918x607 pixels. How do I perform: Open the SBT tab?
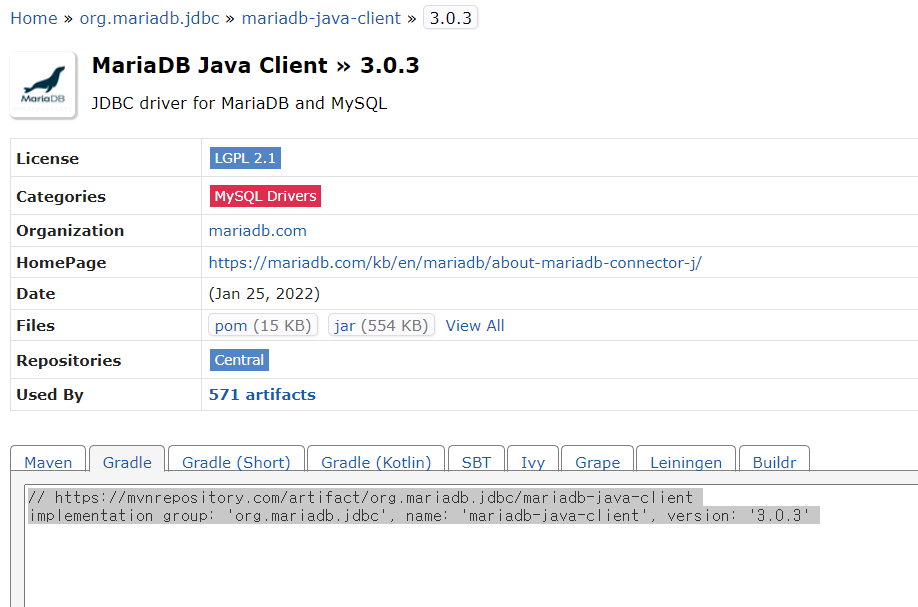click(476, 460)
